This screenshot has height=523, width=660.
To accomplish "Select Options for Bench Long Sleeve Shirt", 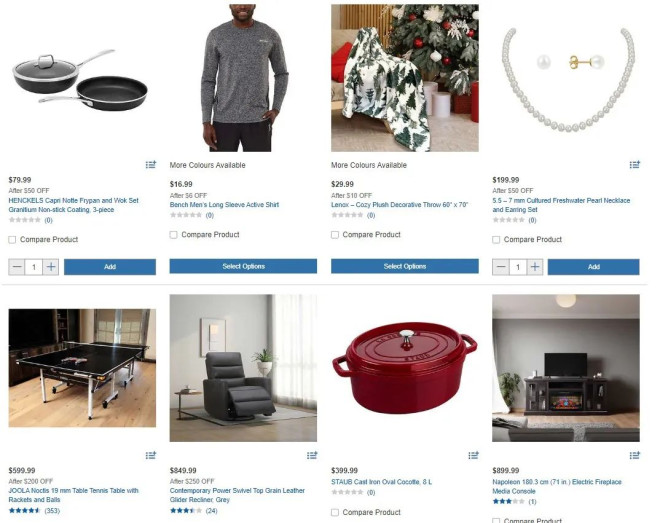I will pyautogui.click(x=243, y=266).
